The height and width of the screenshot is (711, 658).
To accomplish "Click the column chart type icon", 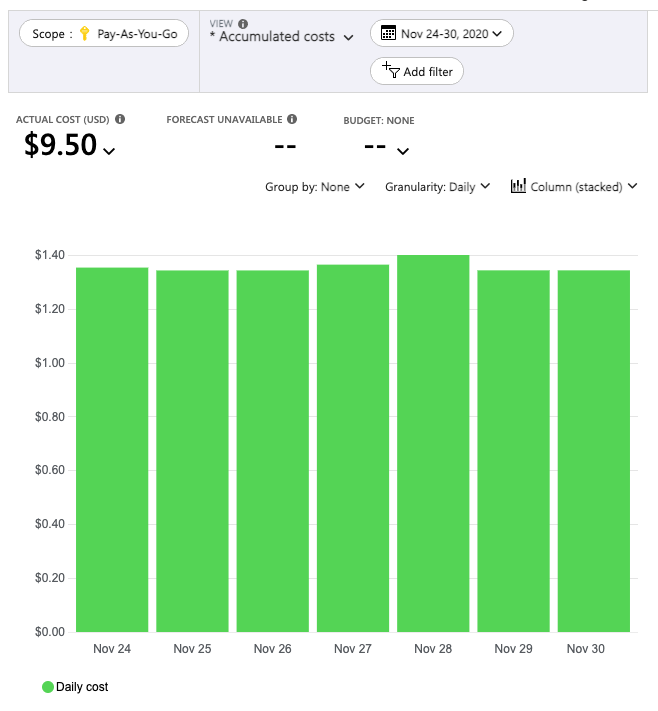I will point(518,186).
